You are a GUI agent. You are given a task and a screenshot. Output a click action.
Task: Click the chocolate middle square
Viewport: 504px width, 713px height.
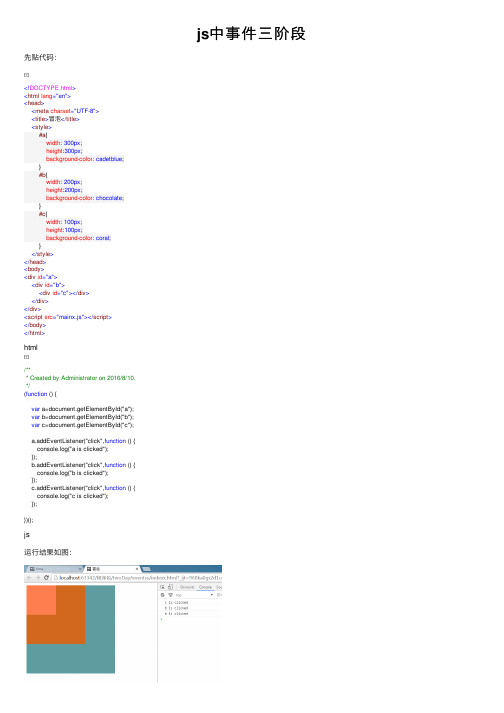pos(71,629)
